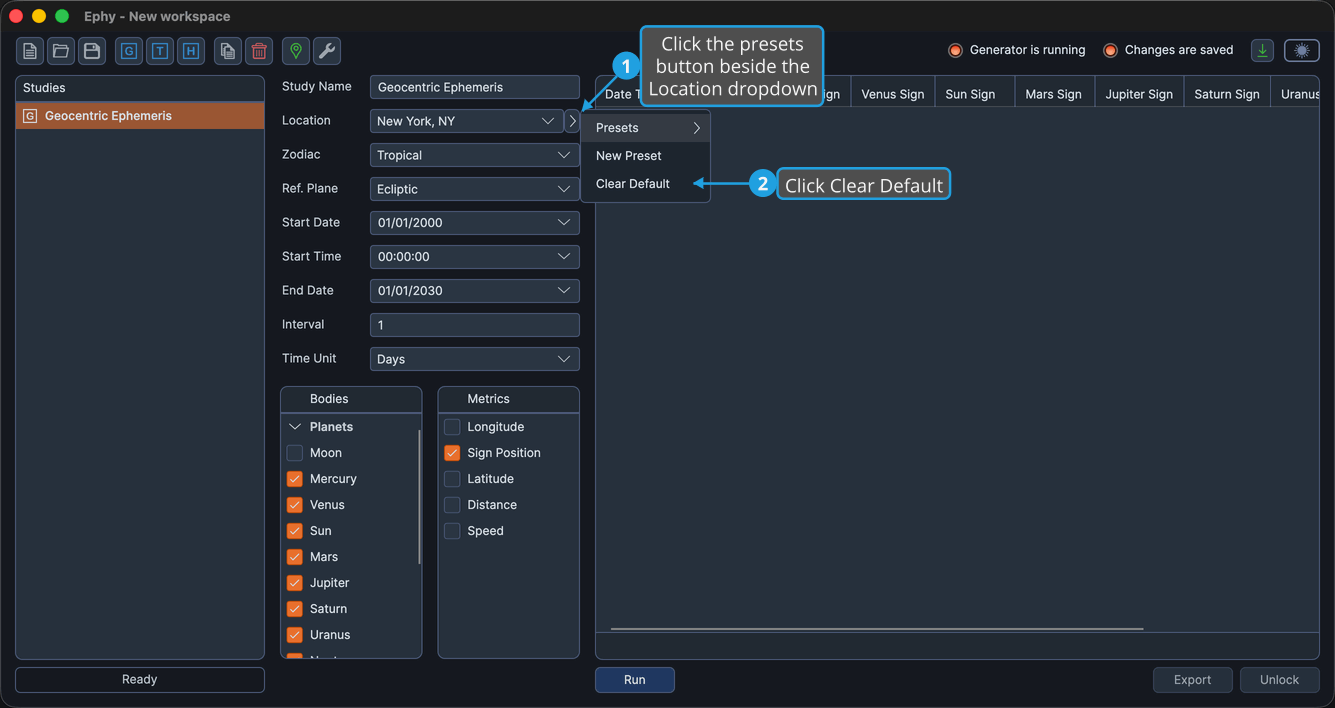Enable the Longitude metric
The image size is (1335, 708).
pos(452,427)
